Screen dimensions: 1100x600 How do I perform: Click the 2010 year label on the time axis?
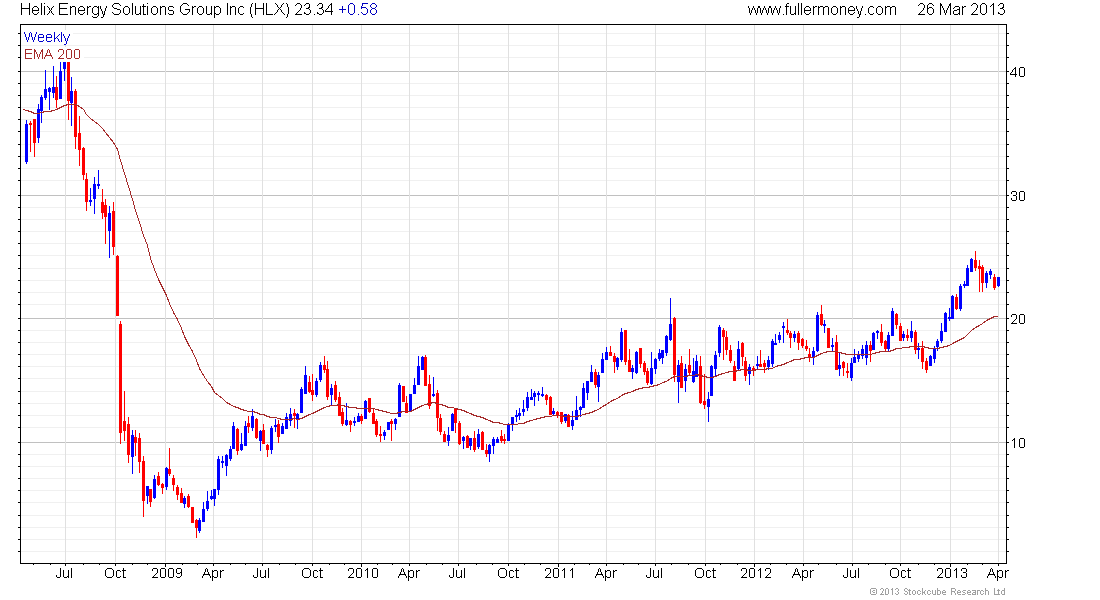pos(363,573)
